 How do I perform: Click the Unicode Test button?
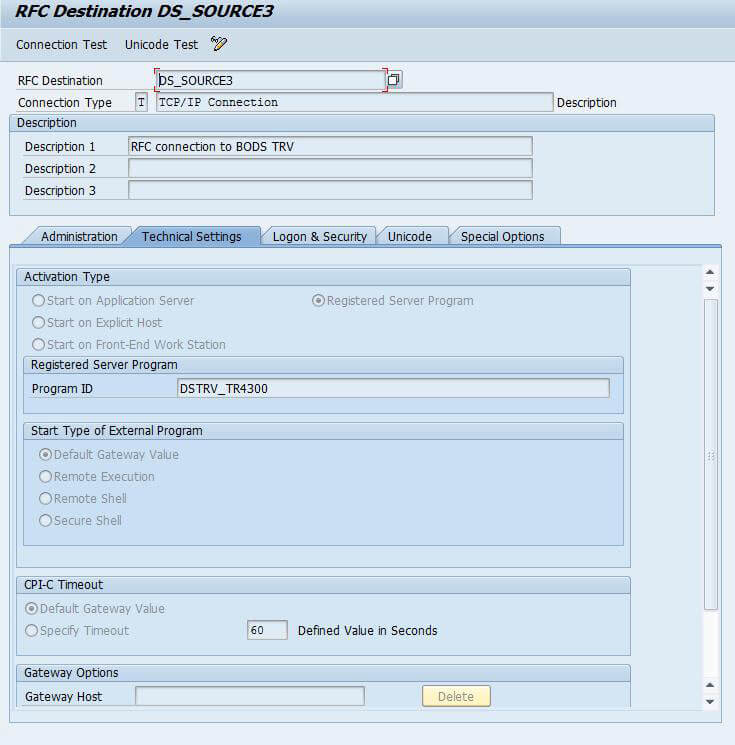(x=161, y=45)
